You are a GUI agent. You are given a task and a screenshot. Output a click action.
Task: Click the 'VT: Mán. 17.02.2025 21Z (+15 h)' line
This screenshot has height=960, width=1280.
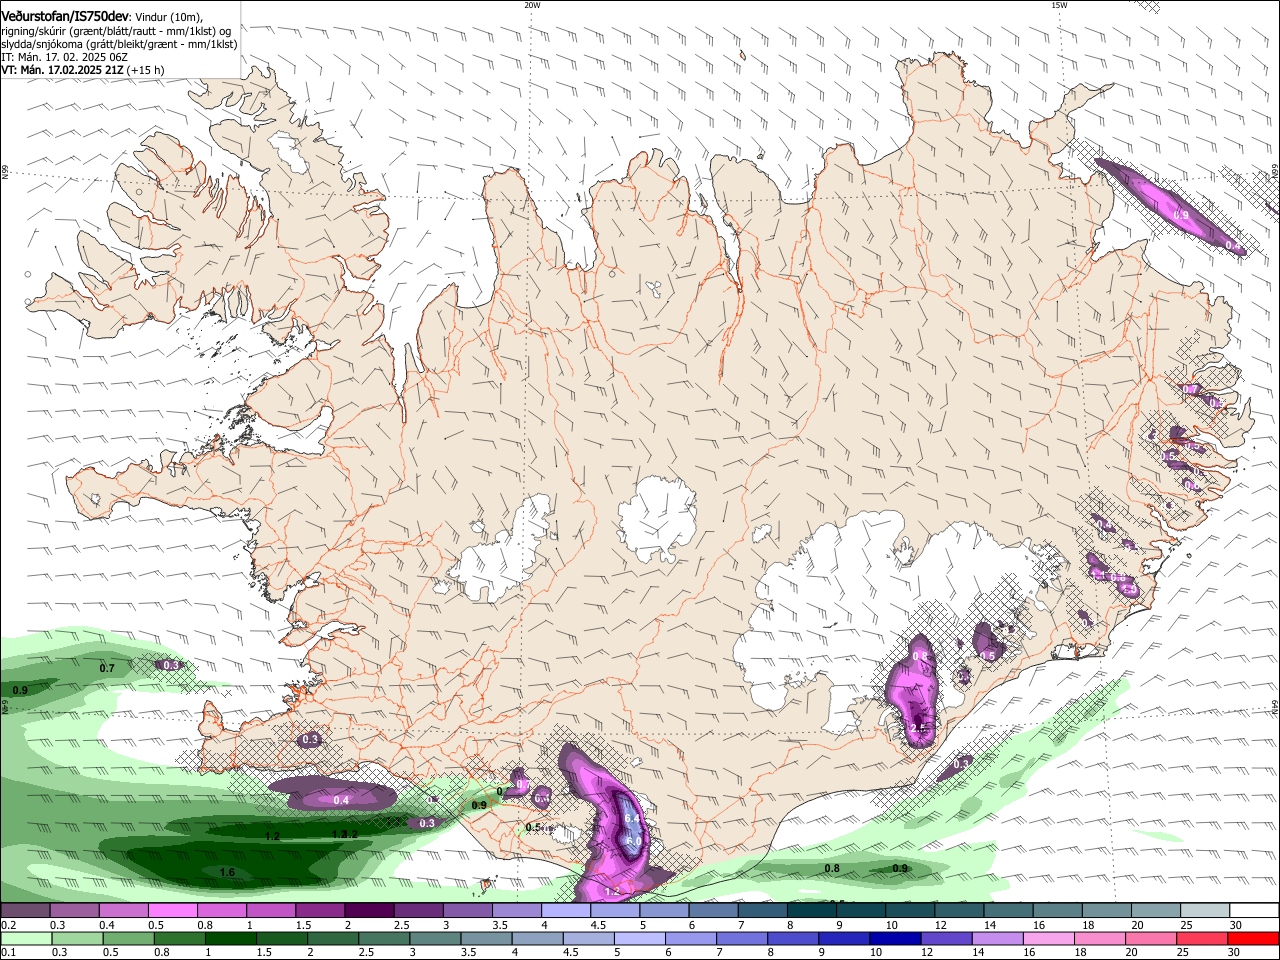coord(83,70)
